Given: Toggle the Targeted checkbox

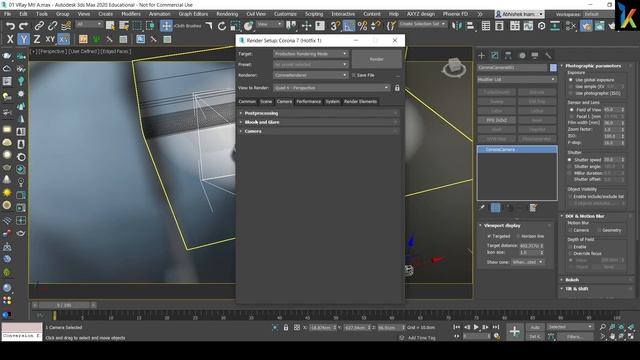Looking at the screenshot, I should [489, 236].
